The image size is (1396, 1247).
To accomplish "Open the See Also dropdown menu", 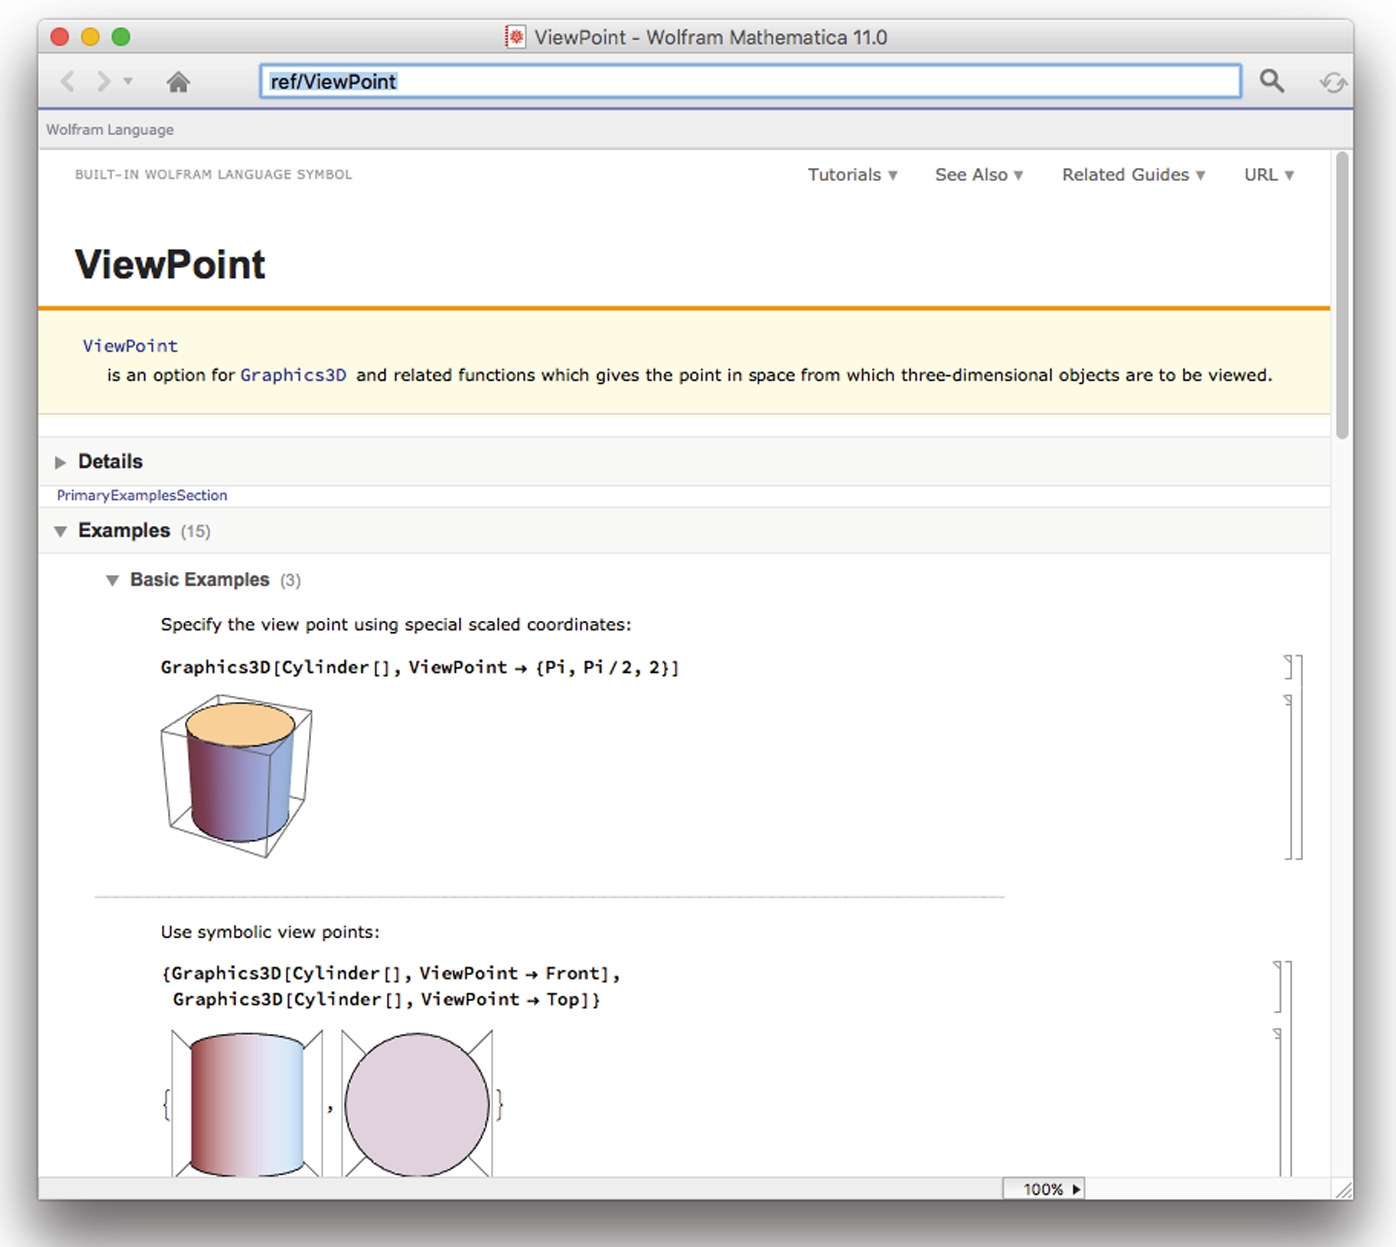I will [979, 174].
